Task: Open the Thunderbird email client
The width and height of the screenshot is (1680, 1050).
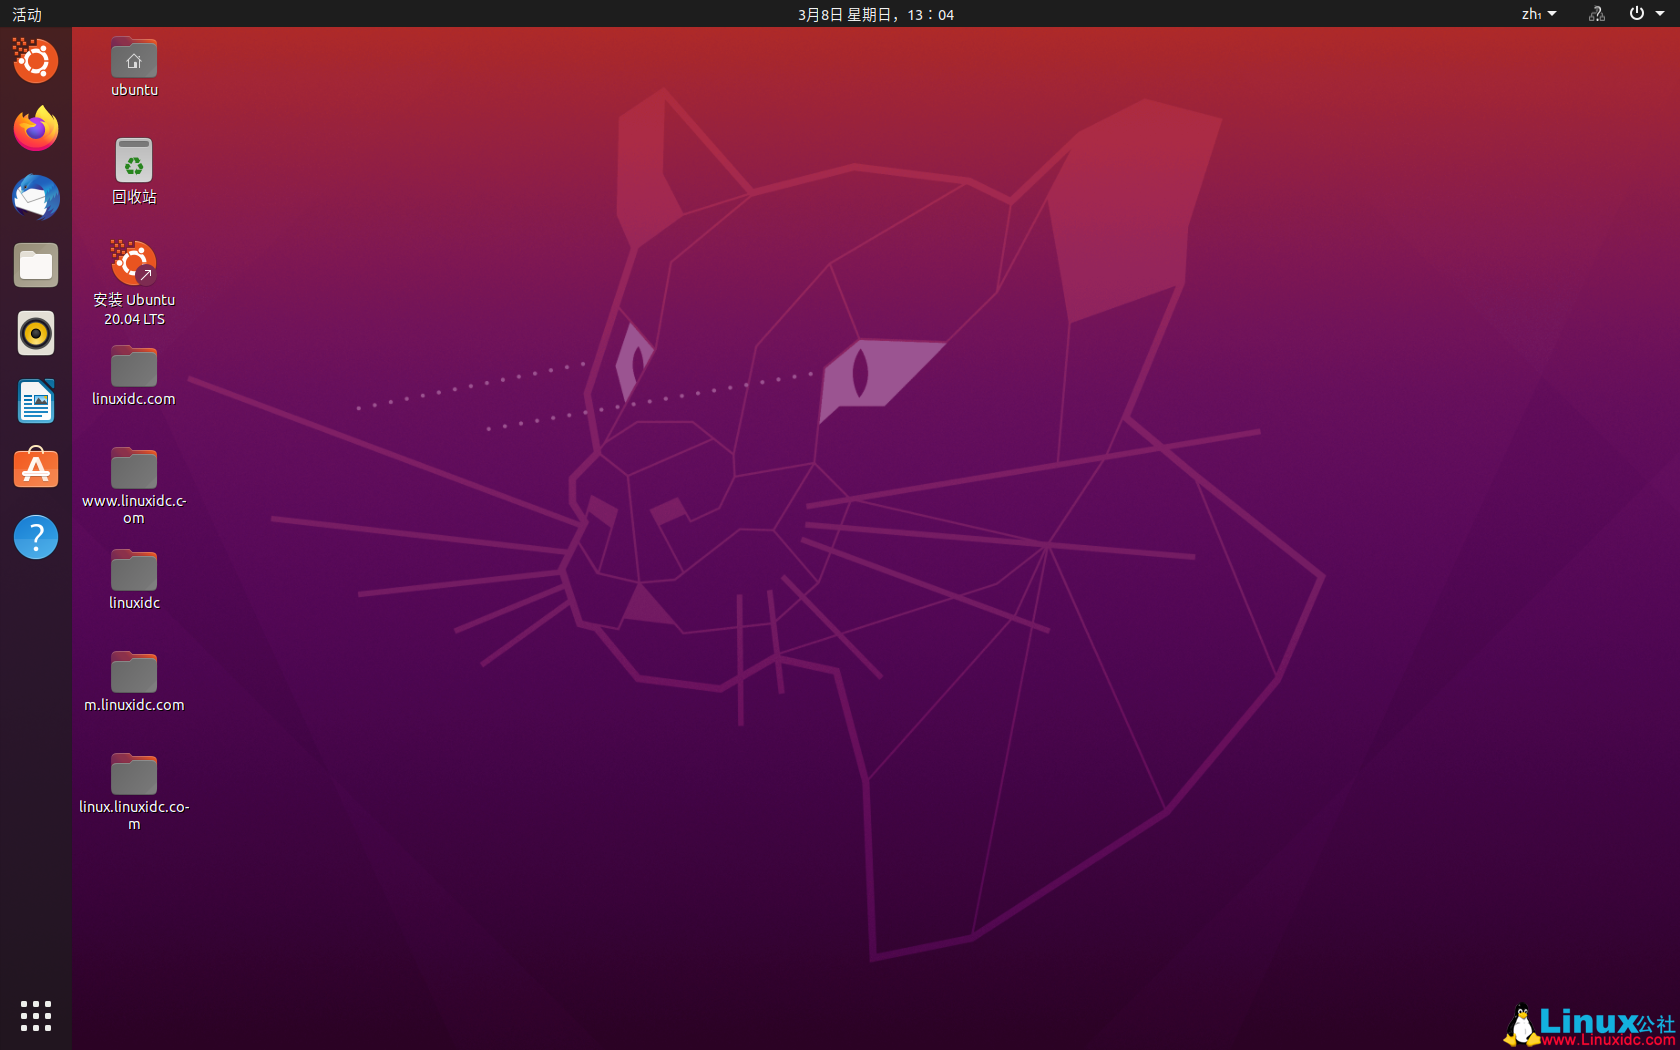Action: coord(35,198)
